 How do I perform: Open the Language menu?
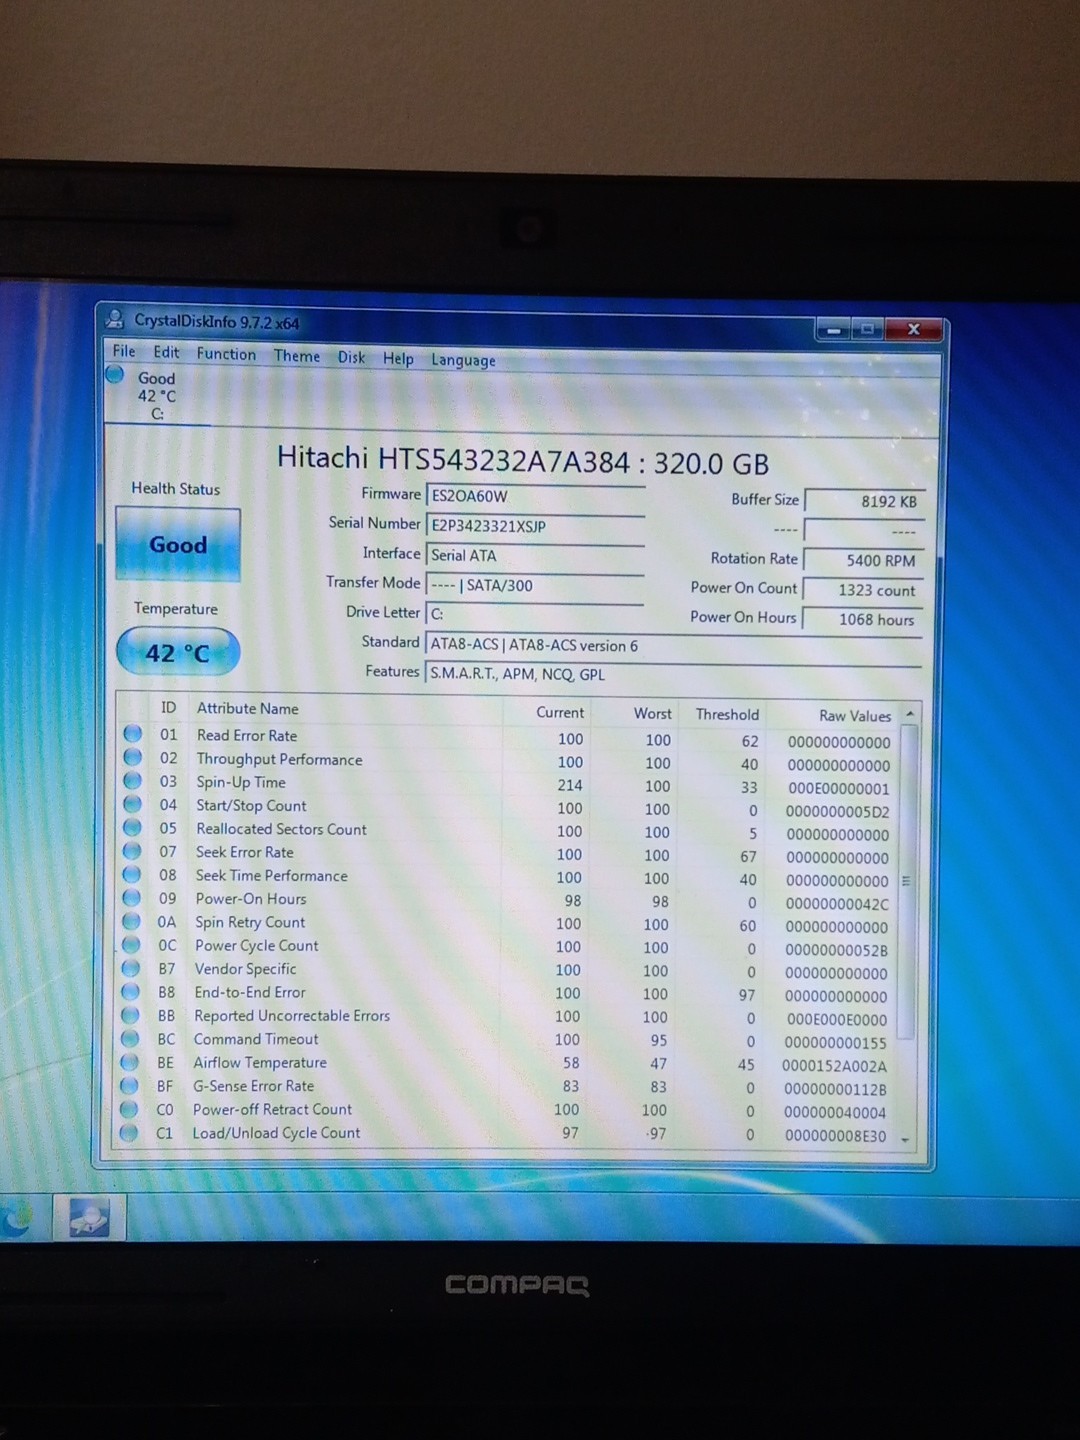(x=463, y=360)
